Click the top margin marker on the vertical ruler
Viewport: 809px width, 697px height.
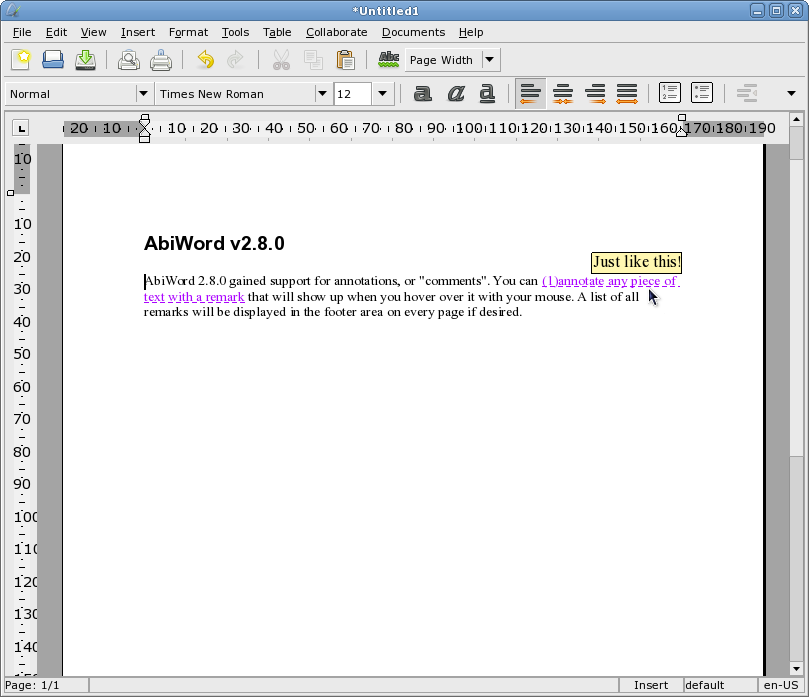(x=10, y=193)
